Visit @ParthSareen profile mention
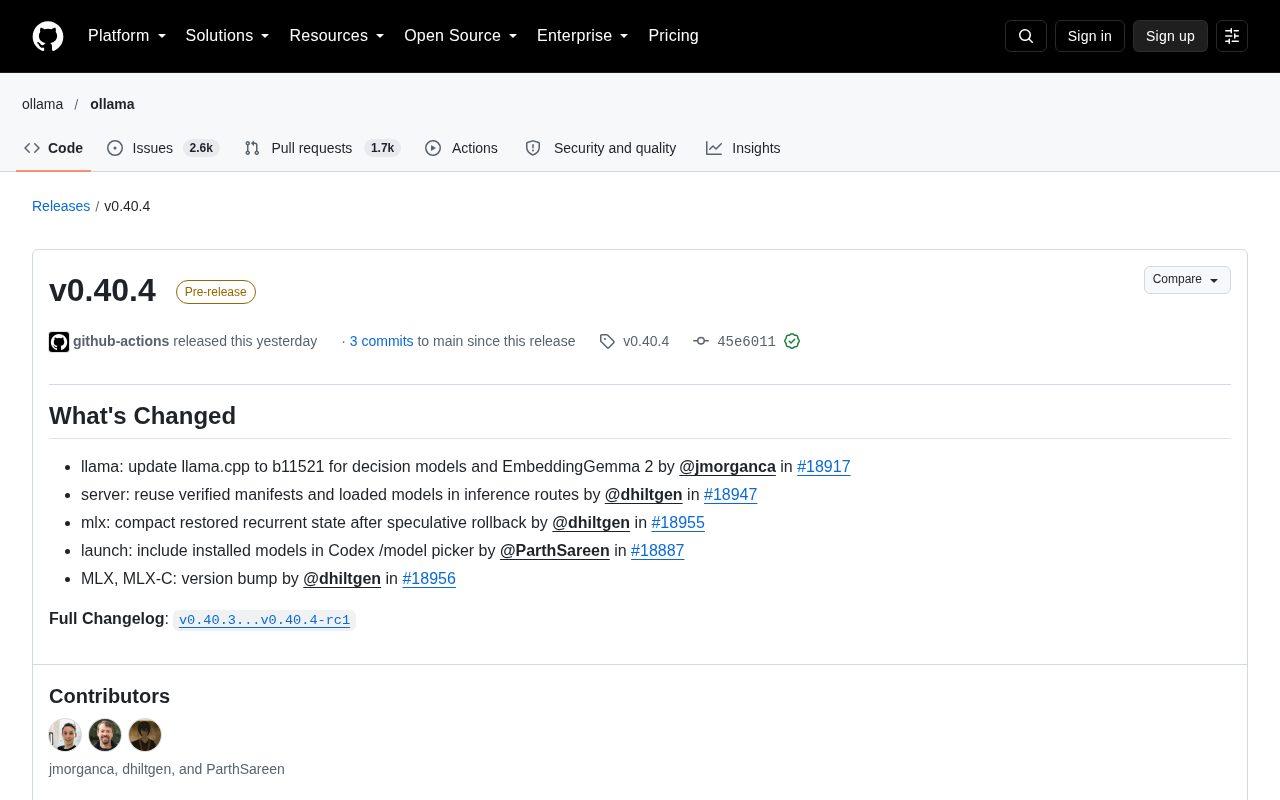The image size is (1280, 800). (555, 551)
